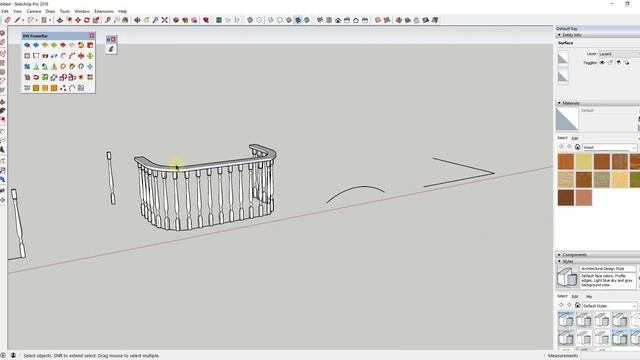
Task: Select the Push/Pull tool
Action: [x=60, y=20]
